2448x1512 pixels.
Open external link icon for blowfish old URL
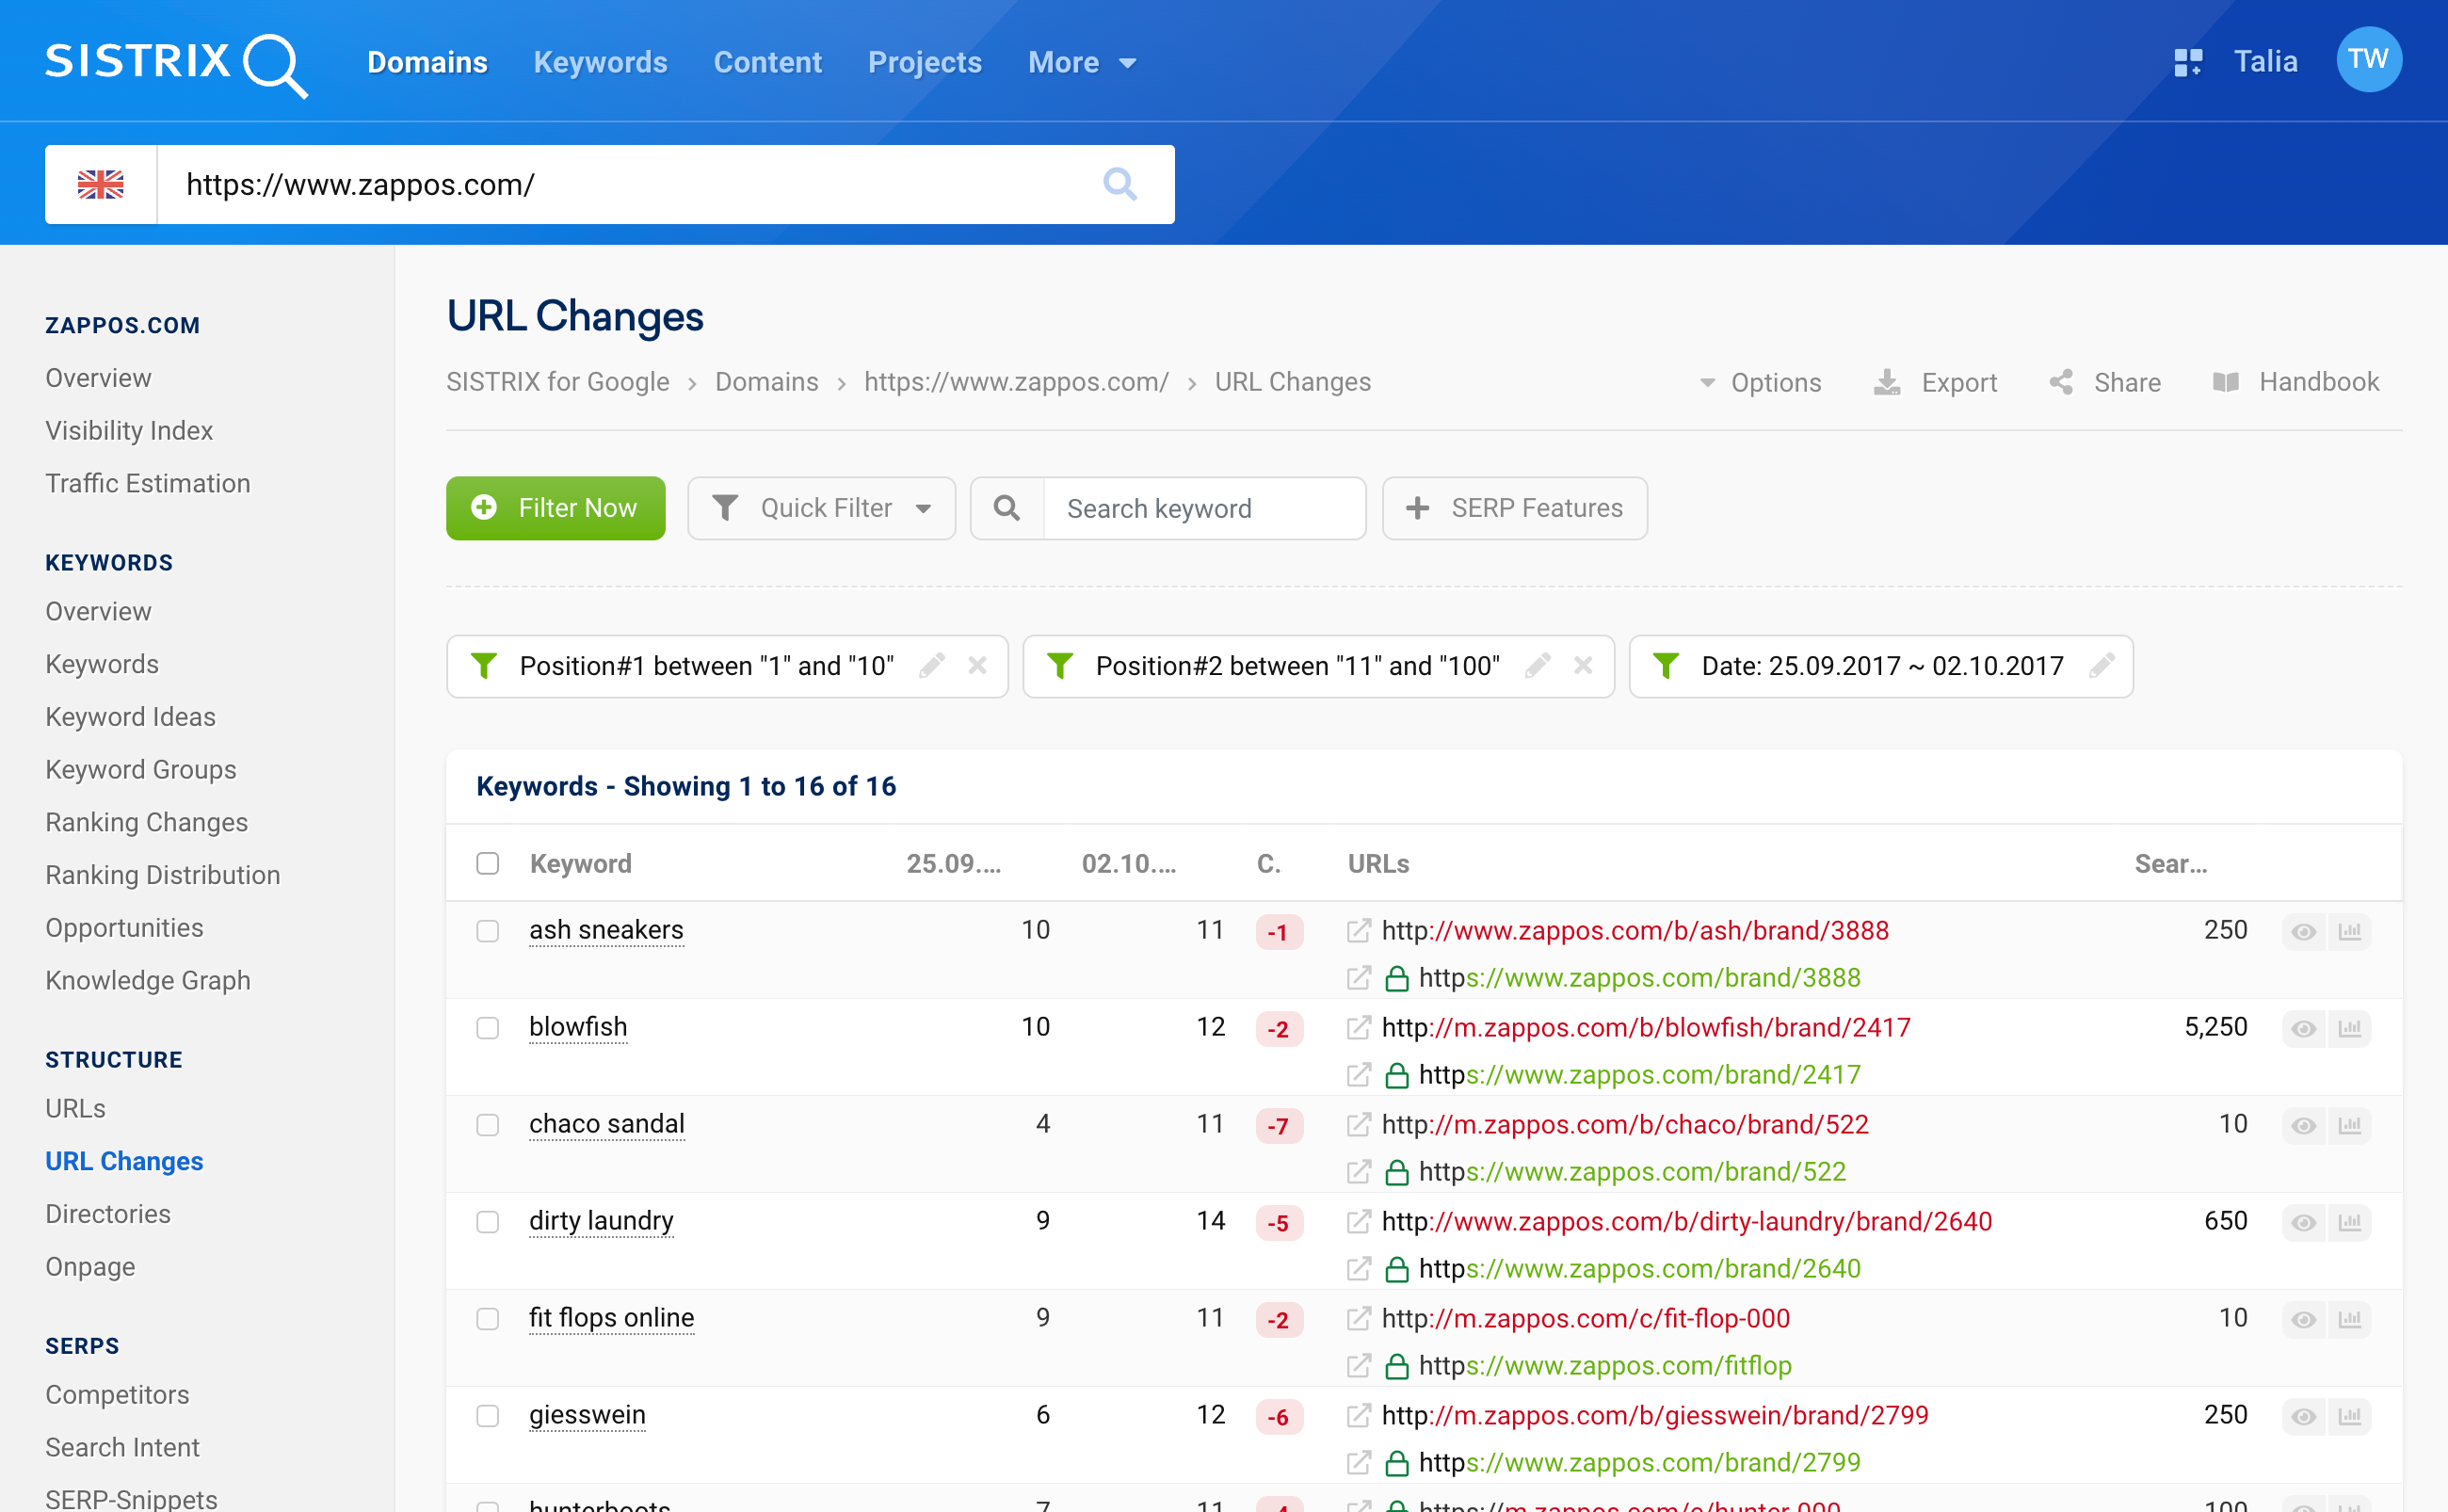coord(1358,1028)
